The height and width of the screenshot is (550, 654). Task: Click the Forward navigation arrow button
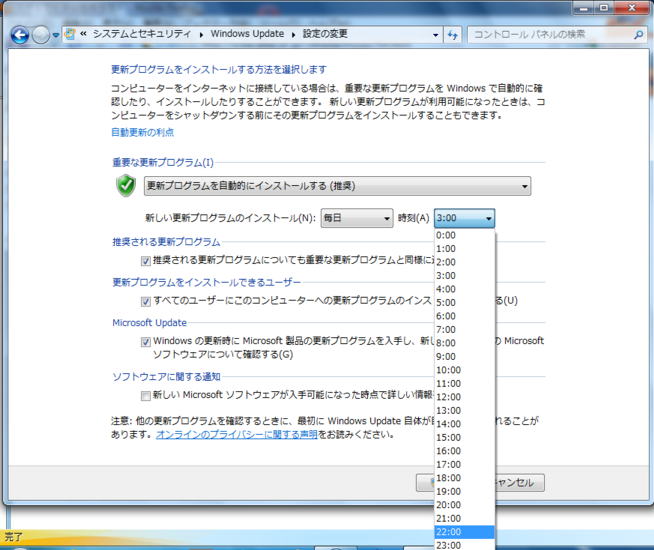click(x=41, y=35)
